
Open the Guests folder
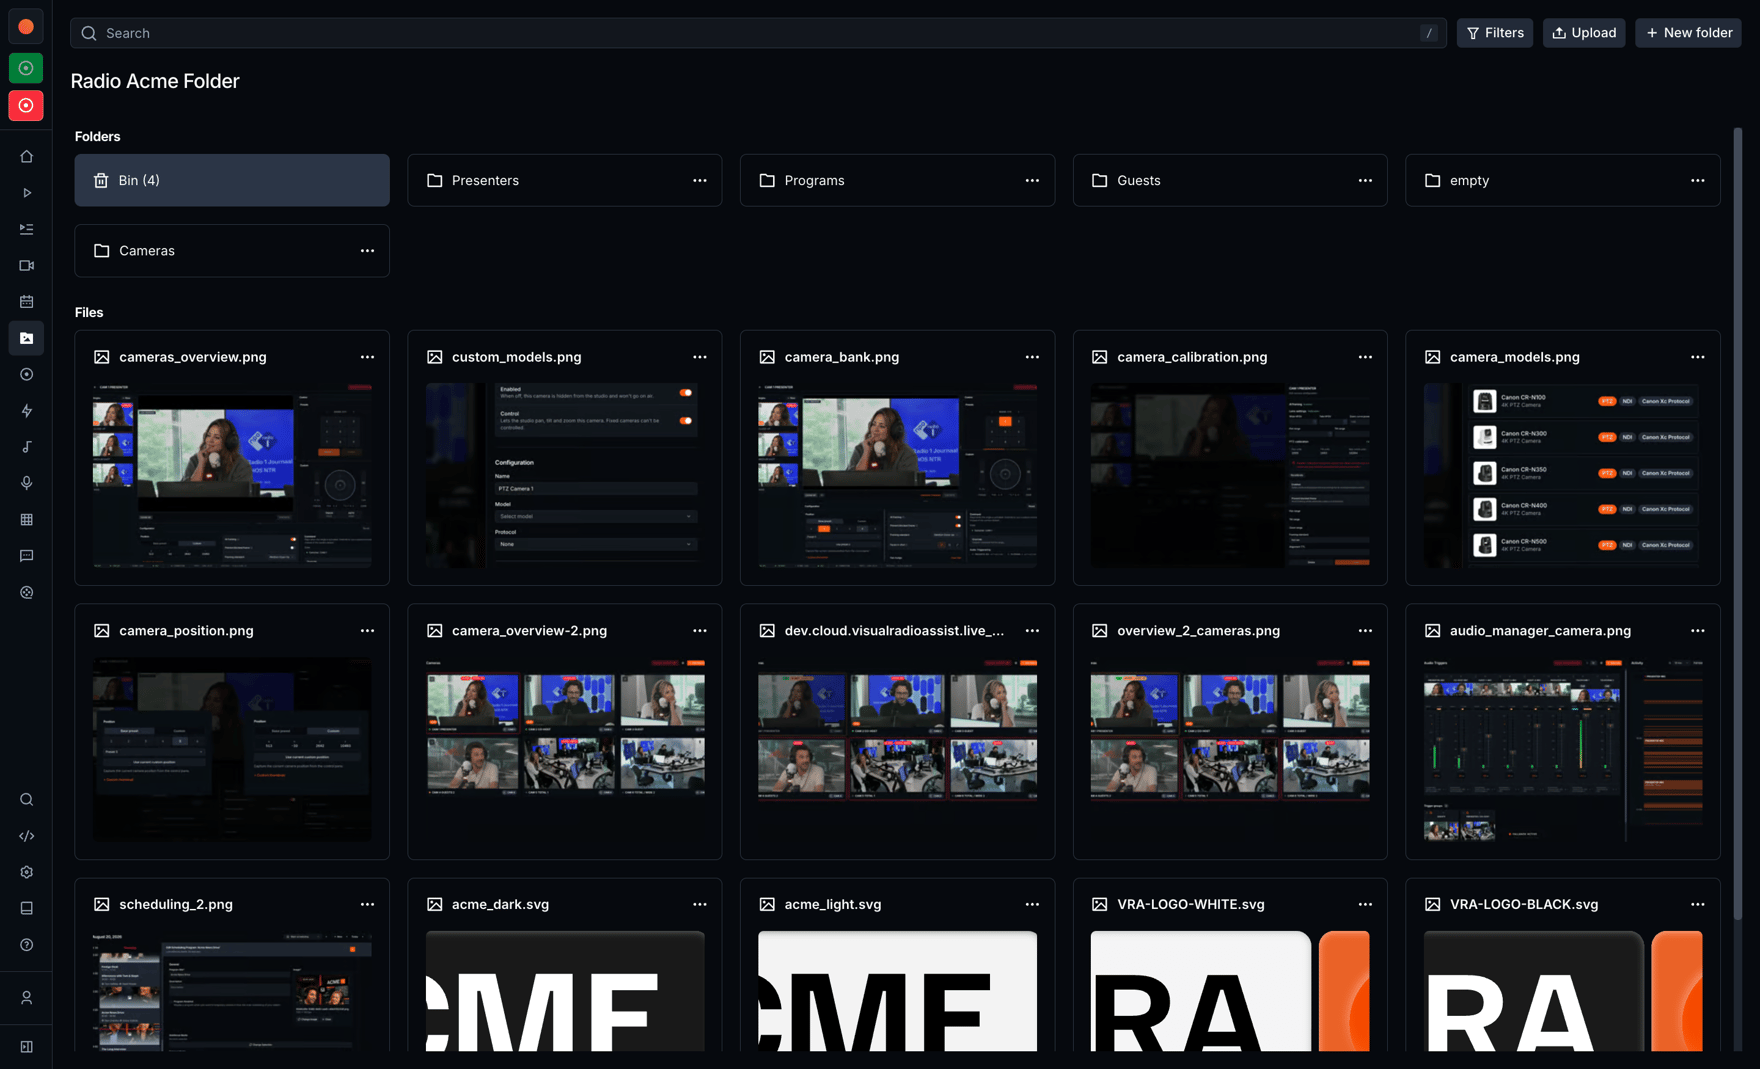click(1230, 180)
